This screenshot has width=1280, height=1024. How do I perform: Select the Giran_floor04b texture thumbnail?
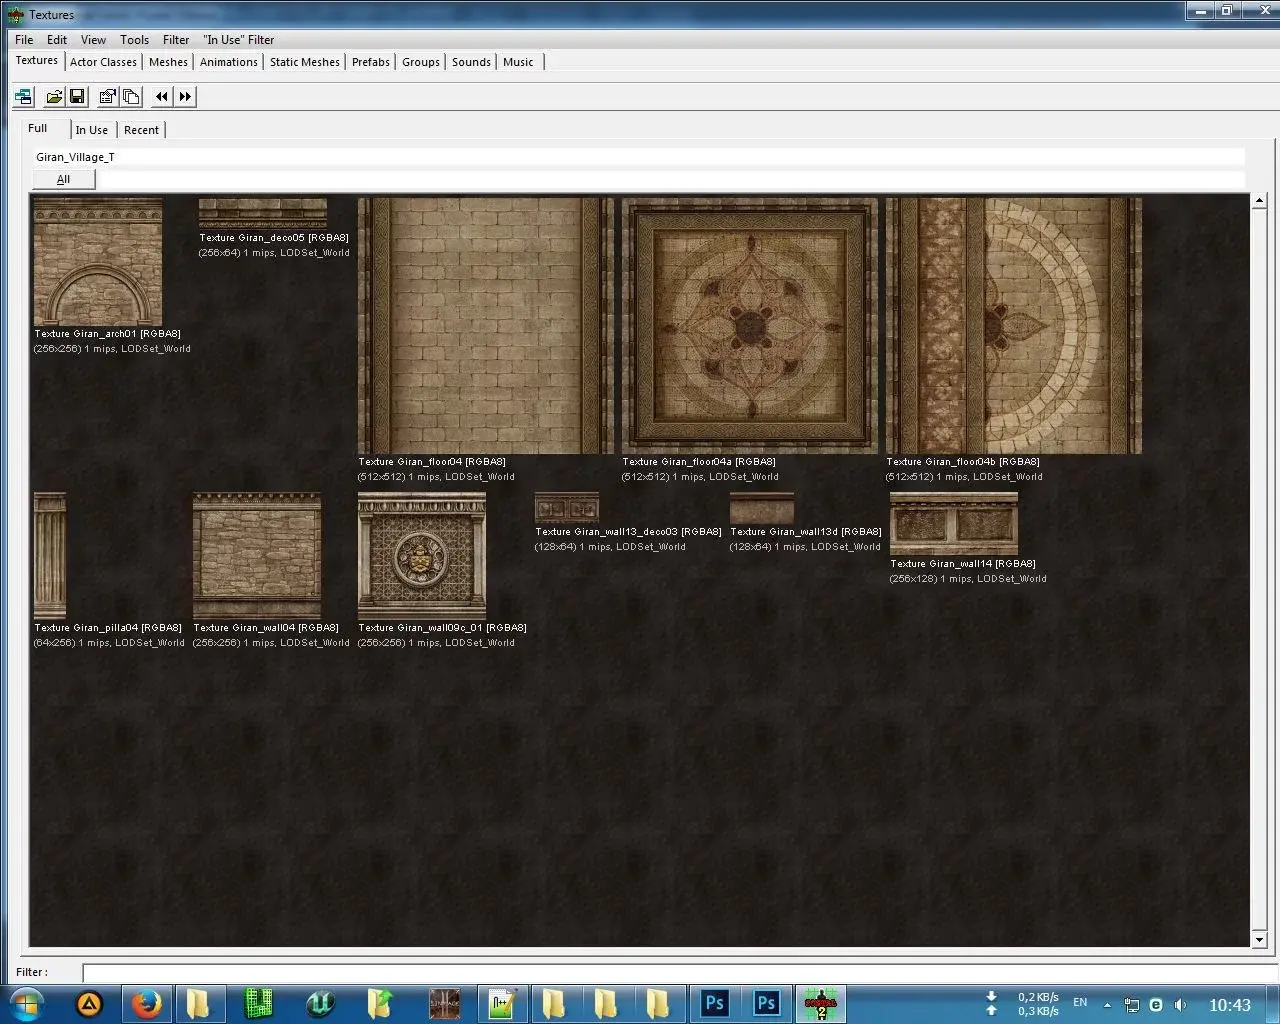[x=1014, y=326]
